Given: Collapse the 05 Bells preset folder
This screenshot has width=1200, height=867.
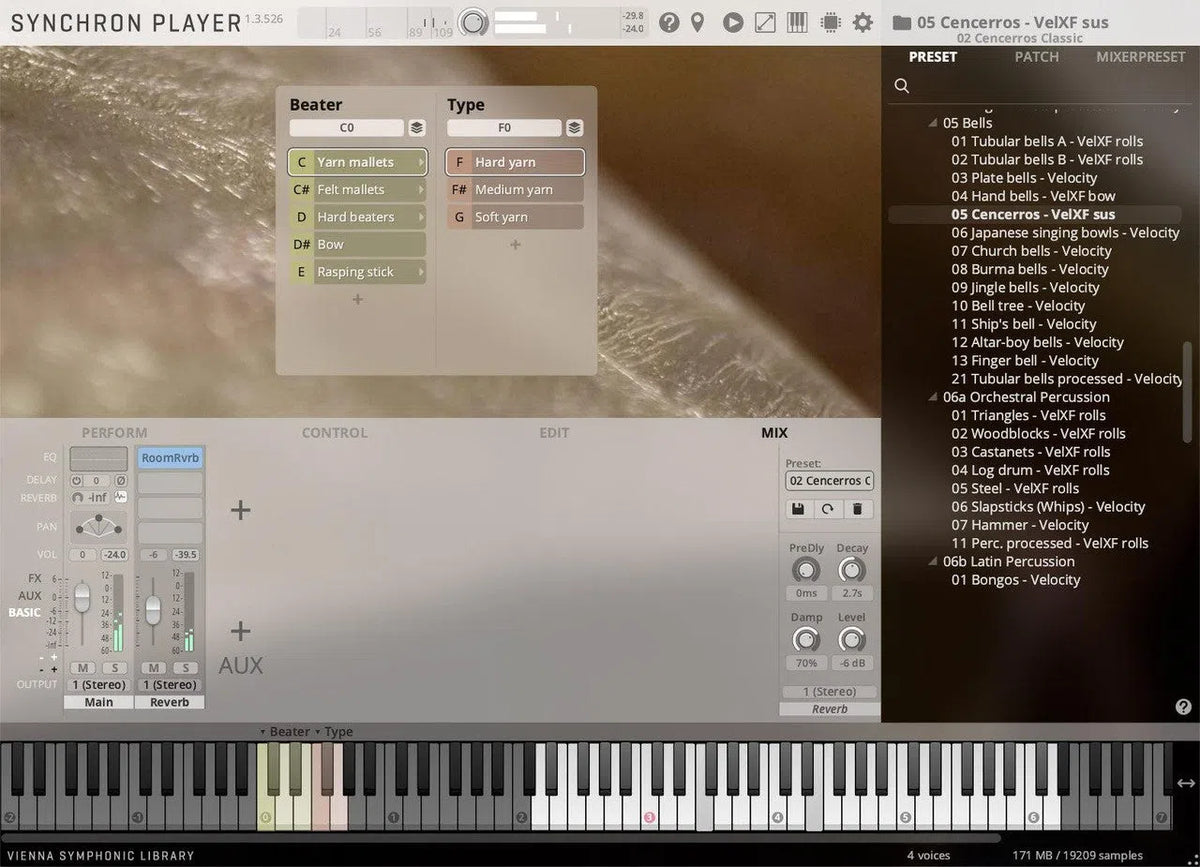Looking at the screenshot, I should tap(932, 122).
